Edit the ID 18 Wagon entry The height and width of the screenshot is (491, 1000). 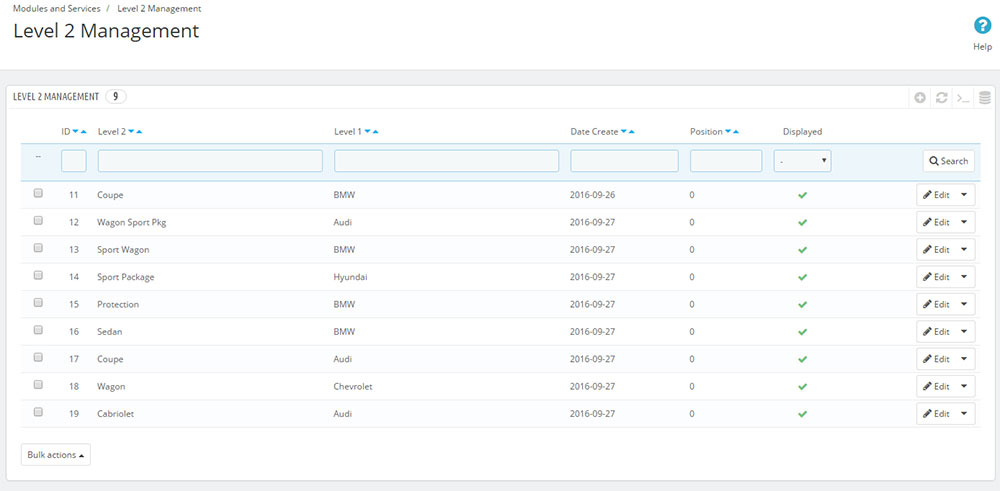pos(936,387)
